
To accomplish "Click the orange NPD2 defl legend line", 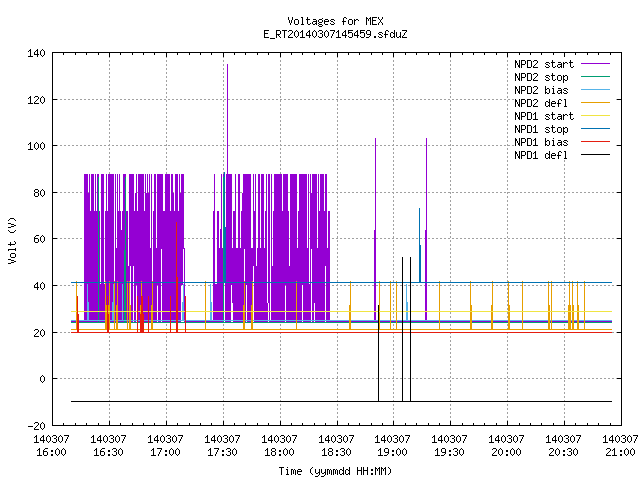I will pos(596,102).
